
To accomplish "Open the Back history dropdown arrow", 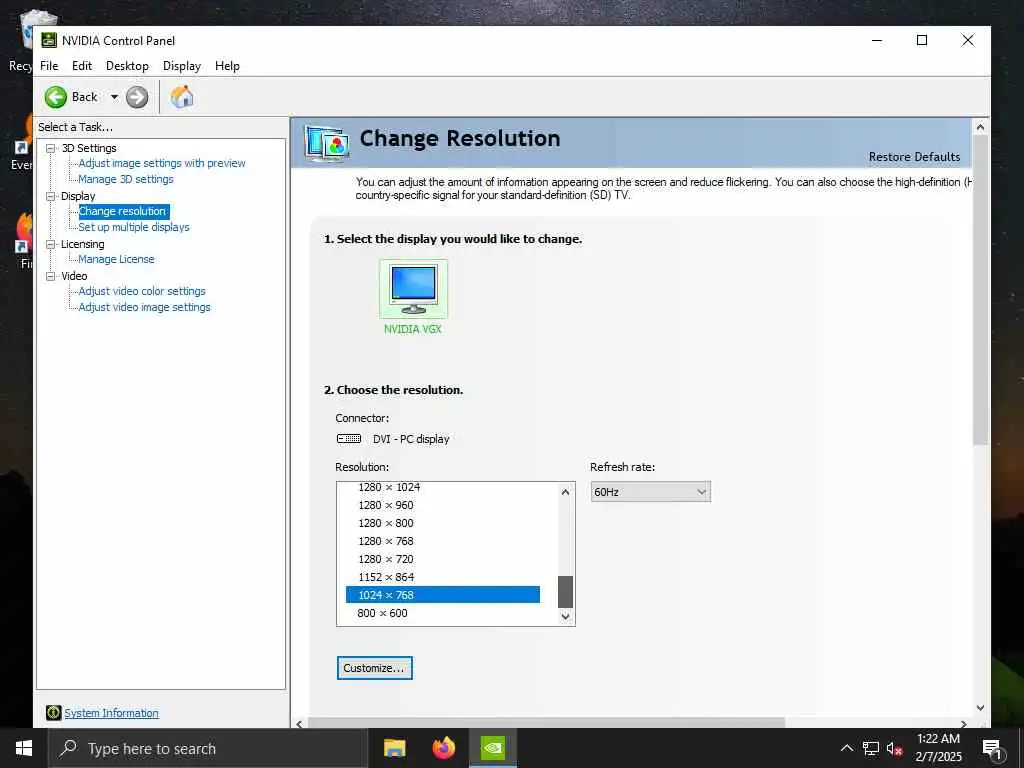I will pyautogui.click(x=114, y=97).
